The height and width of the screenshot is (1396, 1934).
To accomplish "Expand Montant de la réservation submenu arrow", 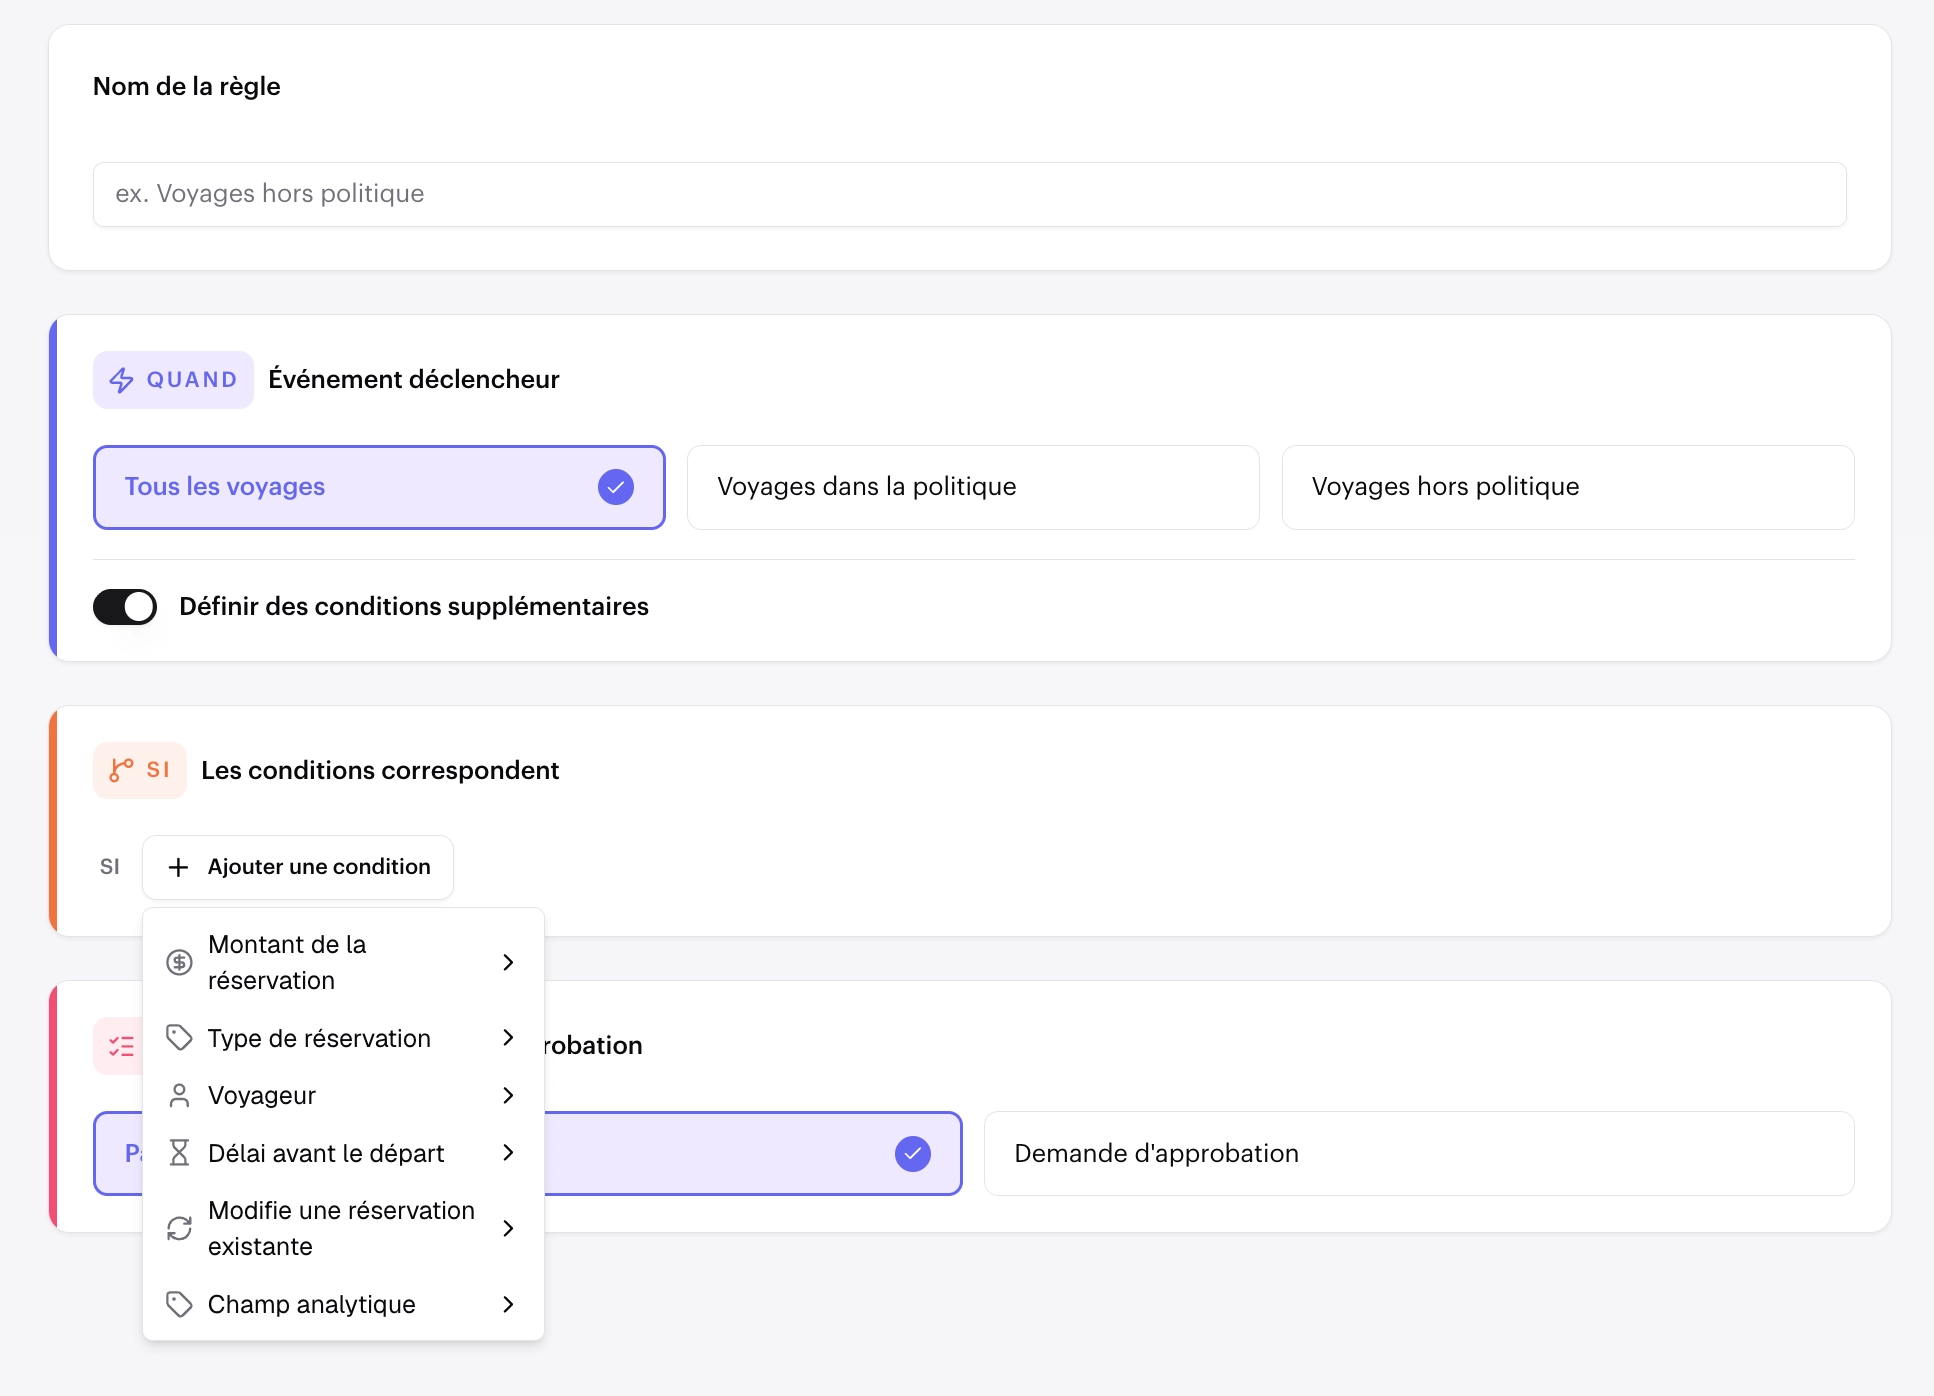I will (x=508, y=962).
